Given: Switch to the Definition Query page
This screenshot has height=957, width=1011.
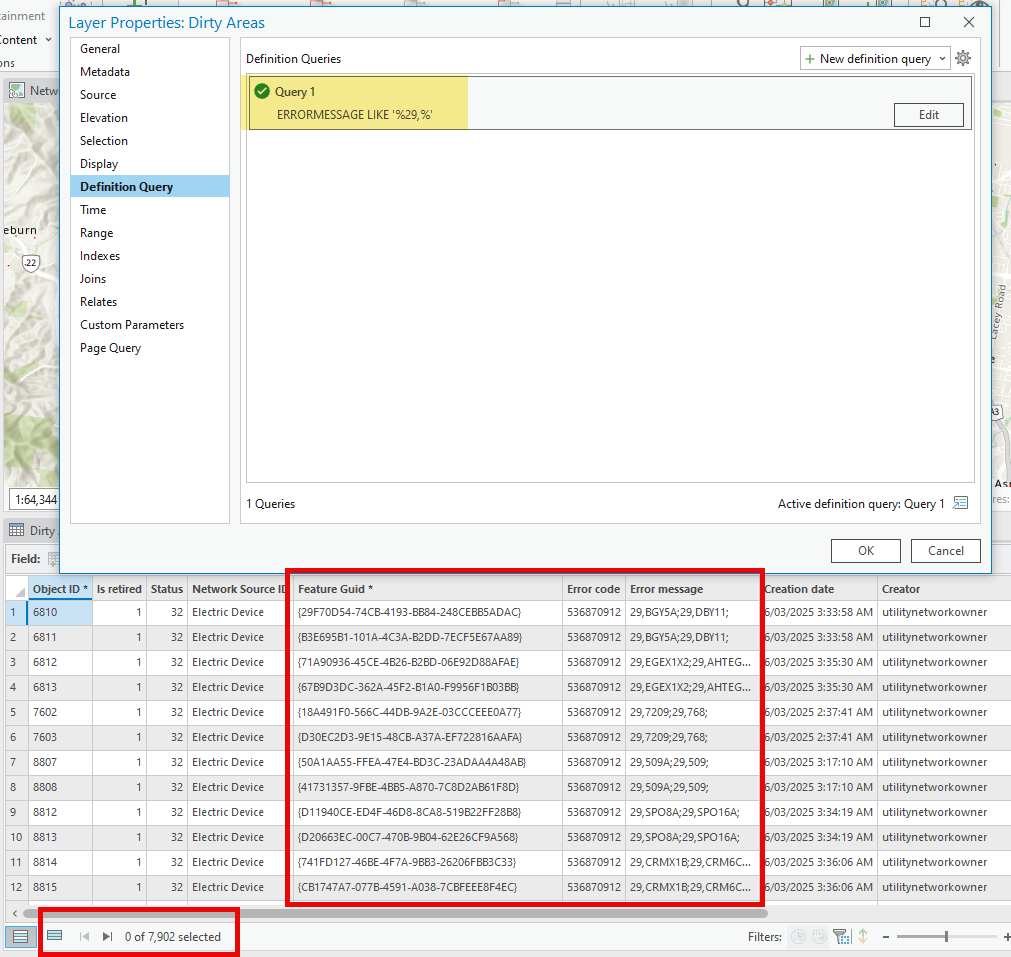Looking at the screenshot, I should click(x=125, y=186).
